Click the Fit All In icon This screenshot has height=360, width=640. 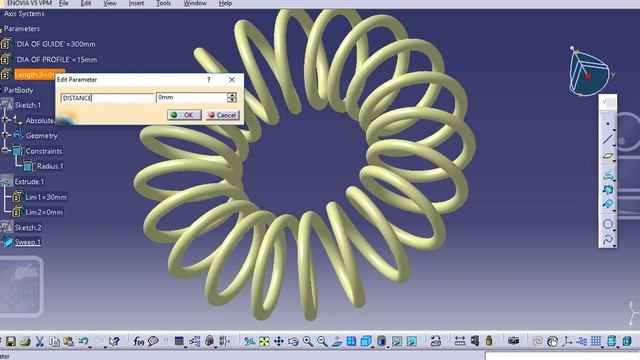point(264,341)
